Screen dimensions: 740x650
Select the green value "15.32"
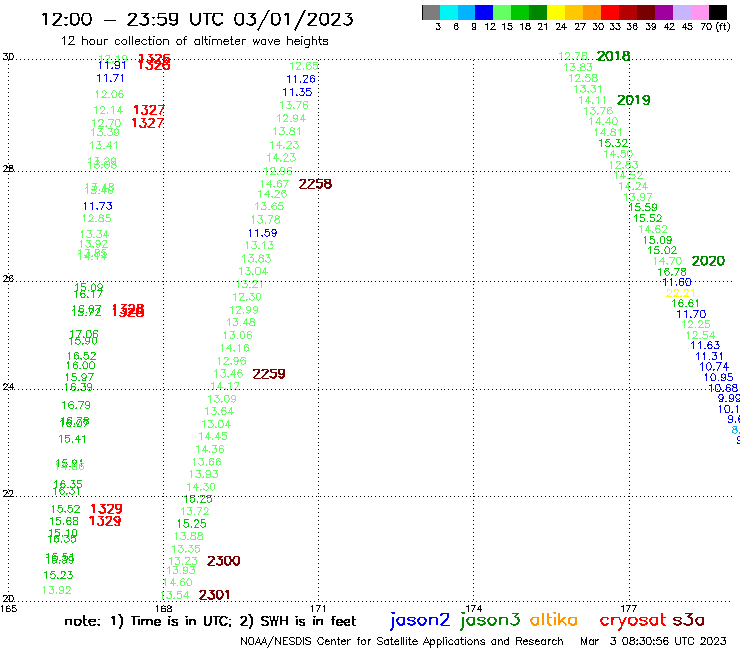613,144
